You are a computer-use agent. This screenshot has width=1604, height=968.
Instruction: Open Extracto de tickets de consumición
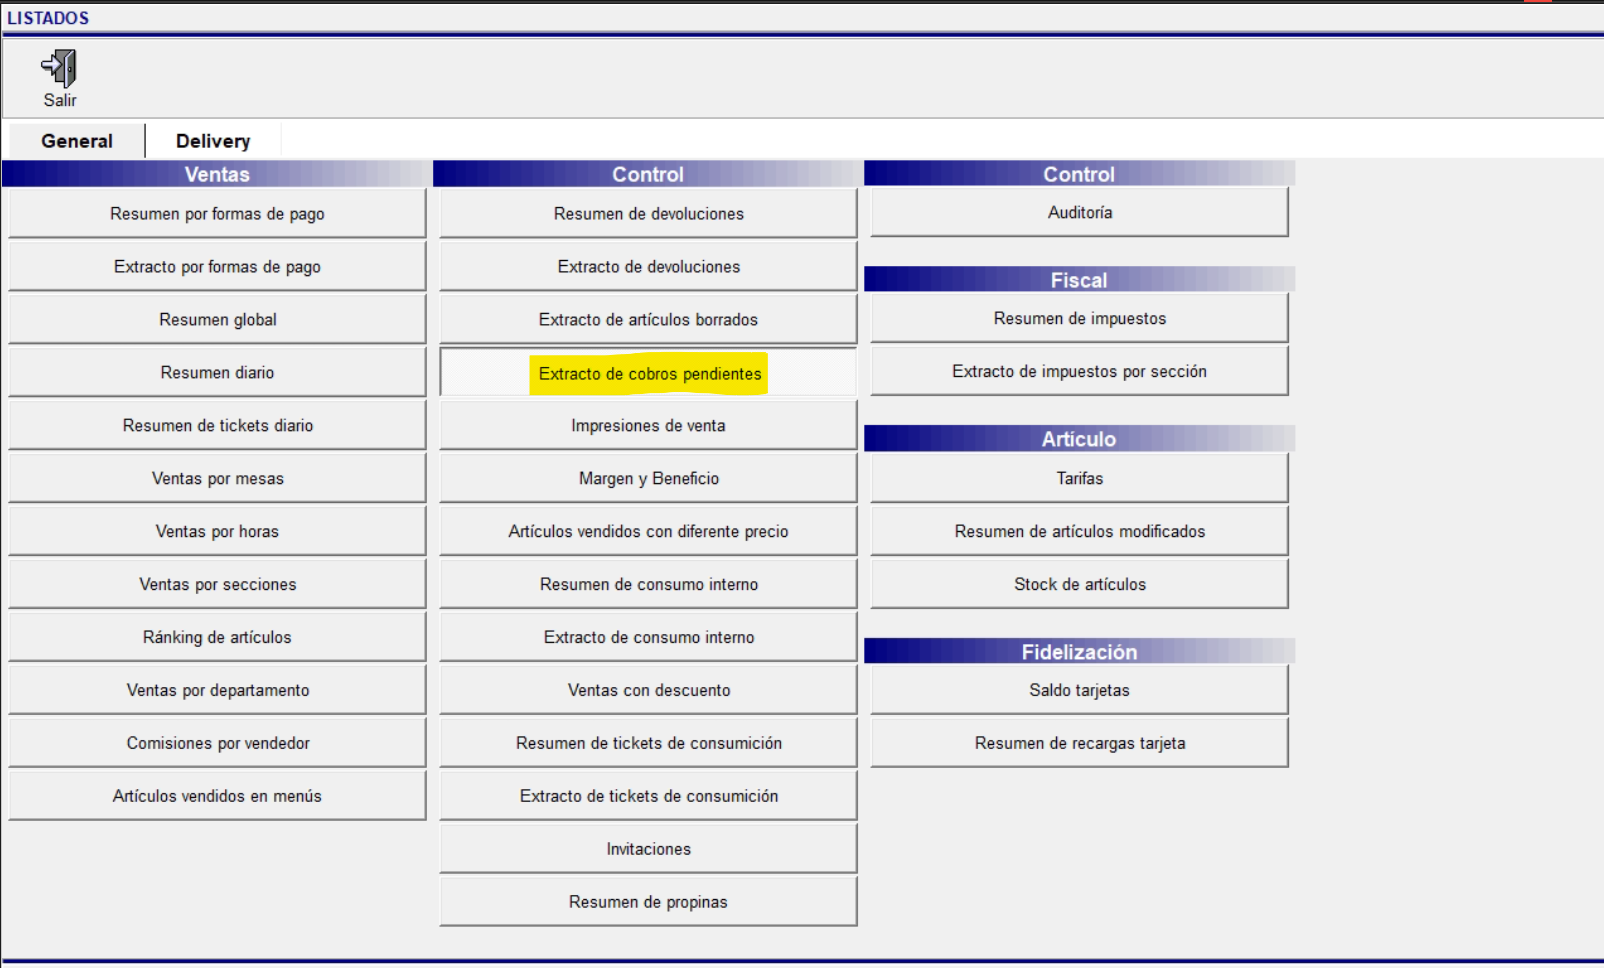[x=648, y=796]
